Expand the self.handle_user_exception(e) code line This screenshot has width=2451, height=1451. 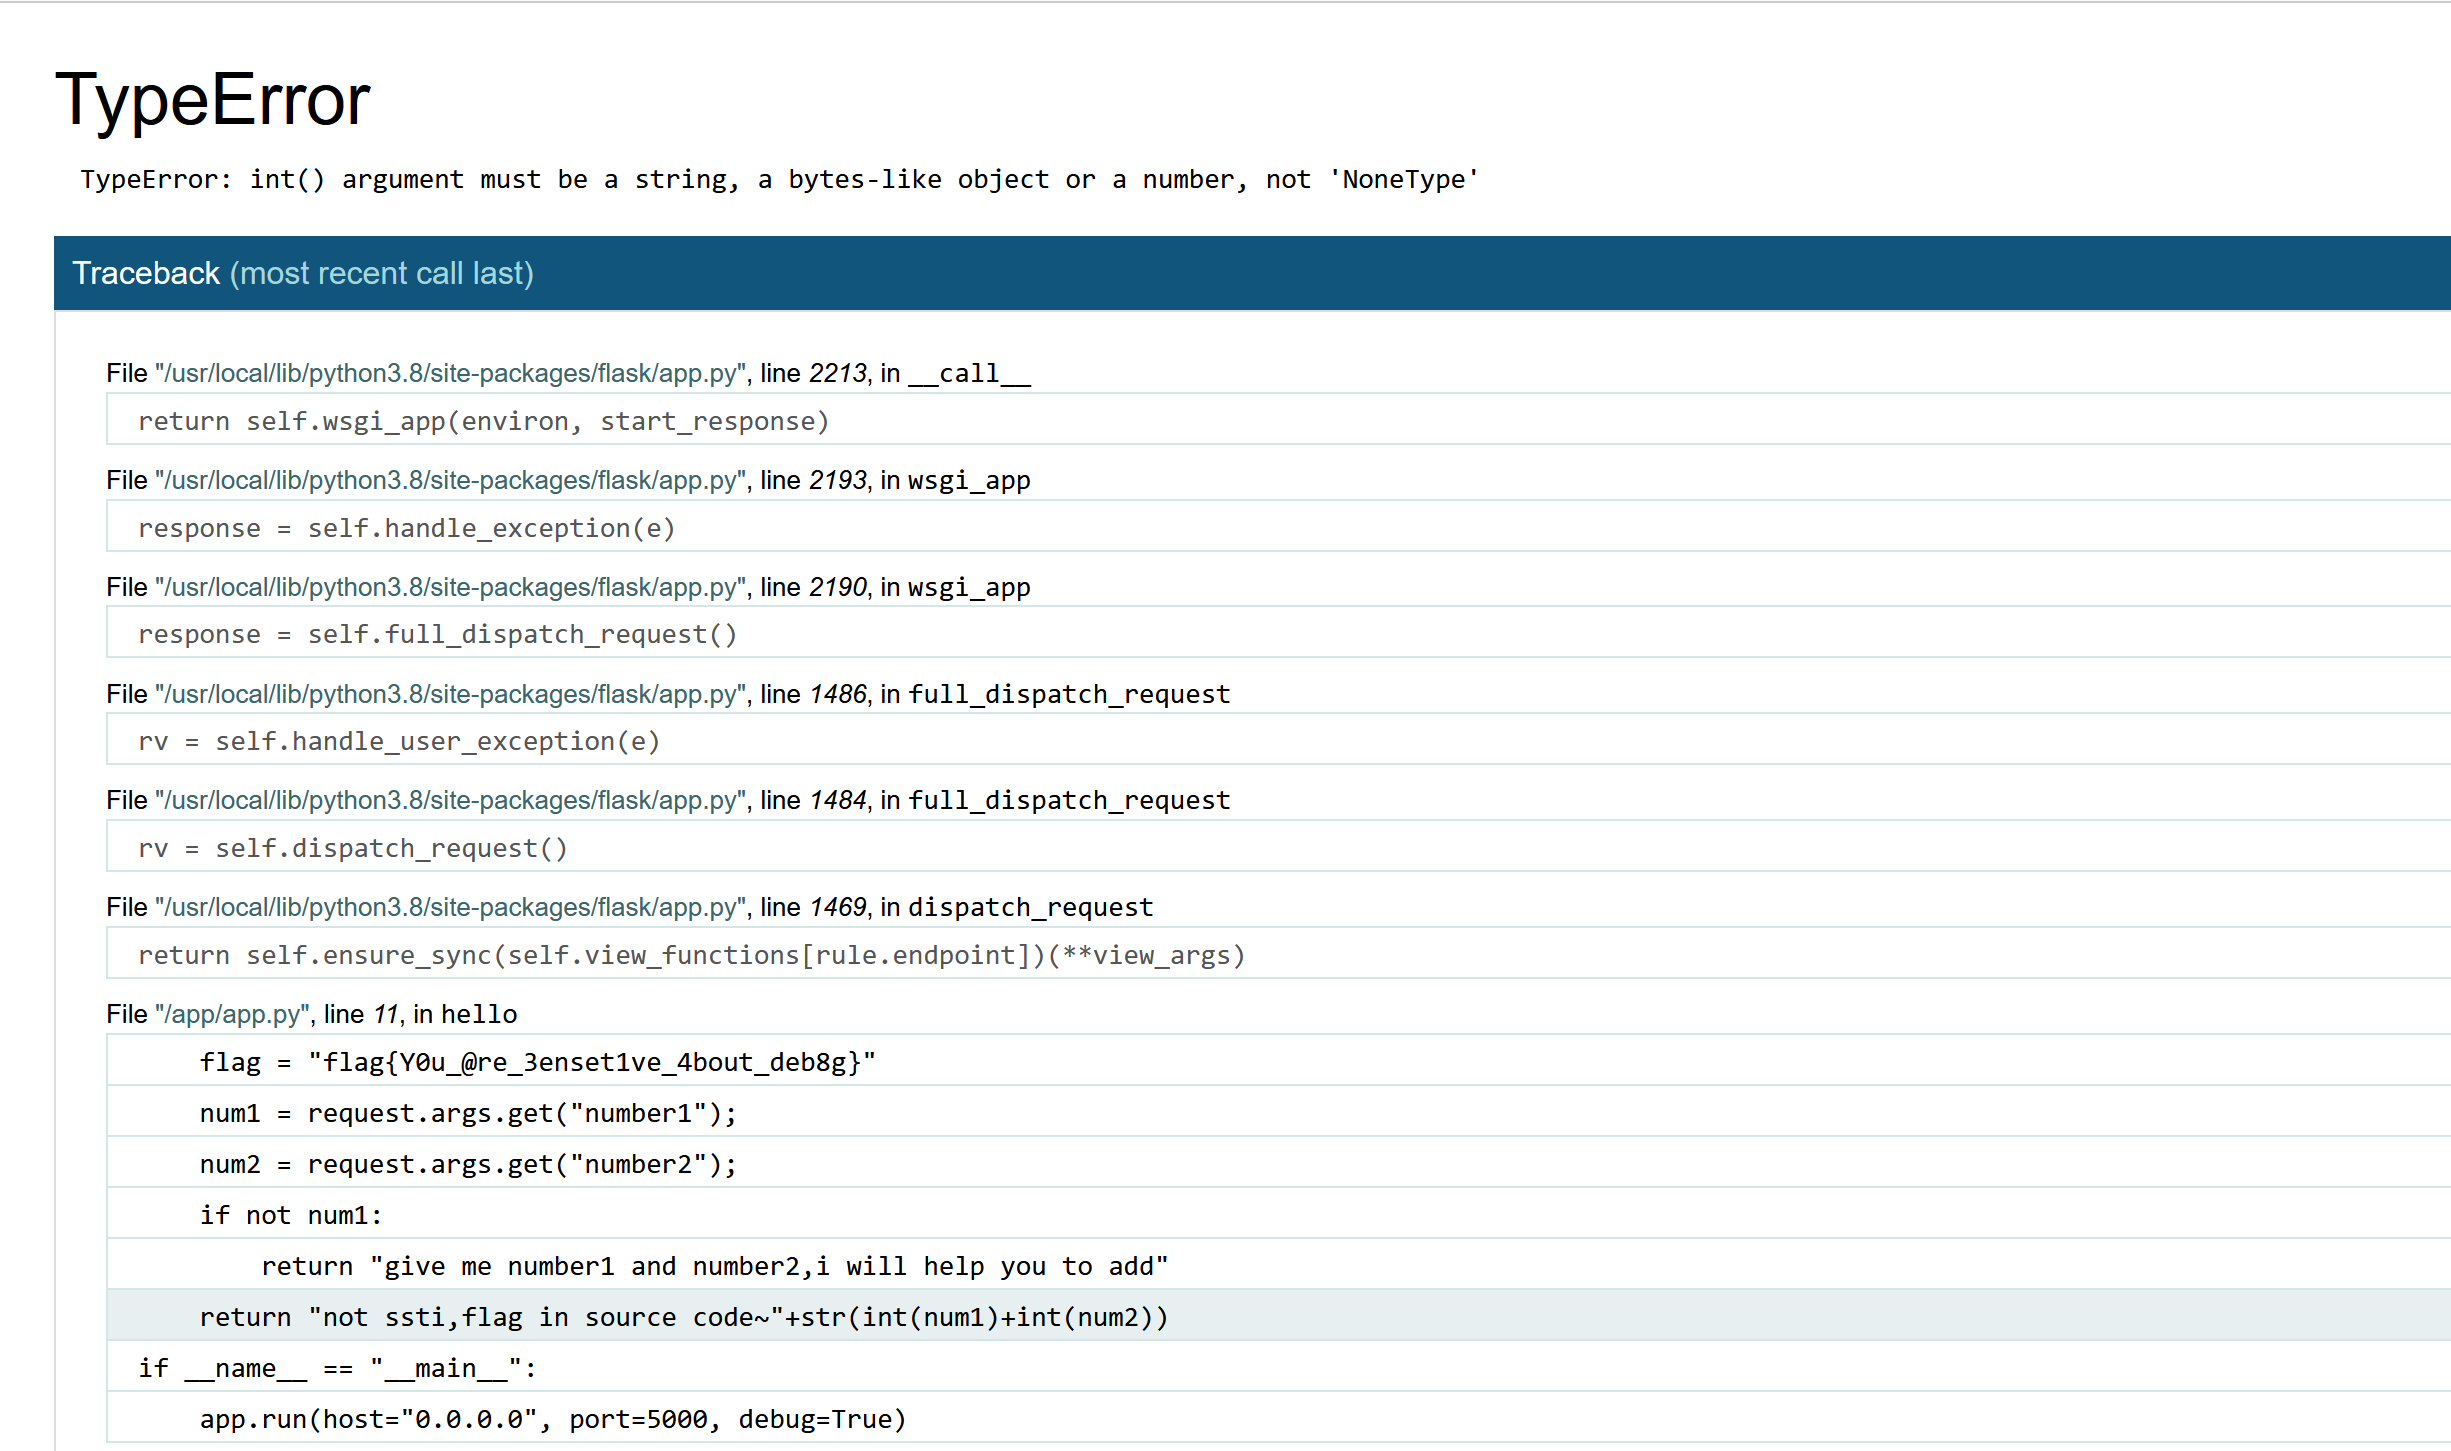tap(1278, 741)
